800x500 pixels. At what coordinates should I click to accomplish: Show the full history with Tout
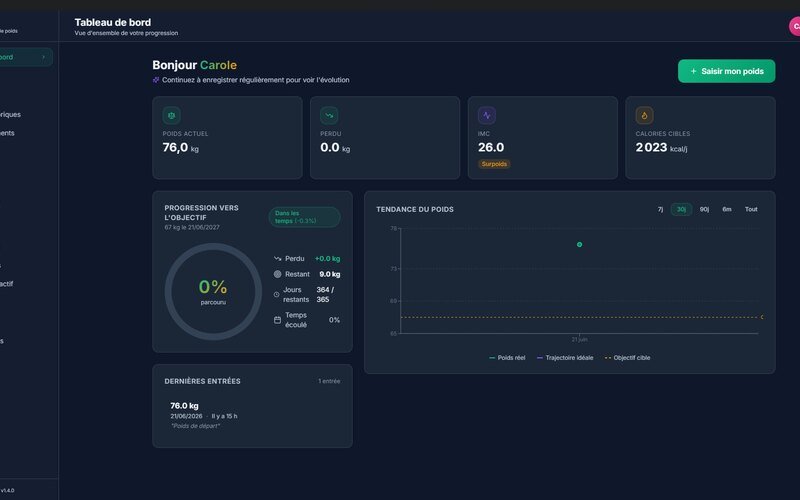pyautogui.click(x=751, y=209)
